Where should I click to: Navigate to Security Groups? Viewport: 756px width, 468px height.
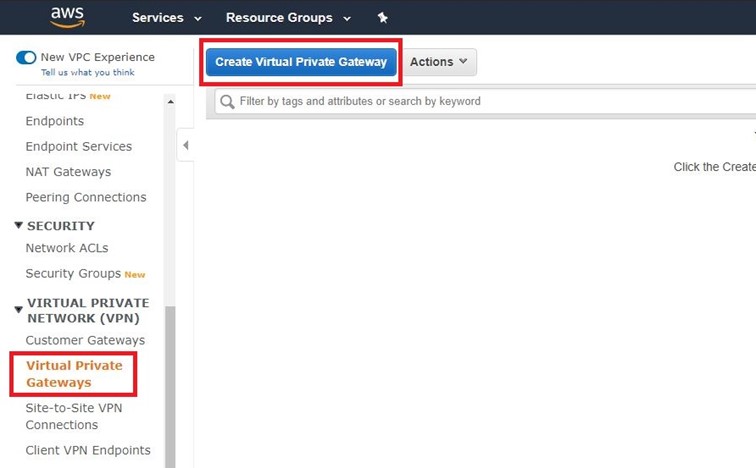73,273
